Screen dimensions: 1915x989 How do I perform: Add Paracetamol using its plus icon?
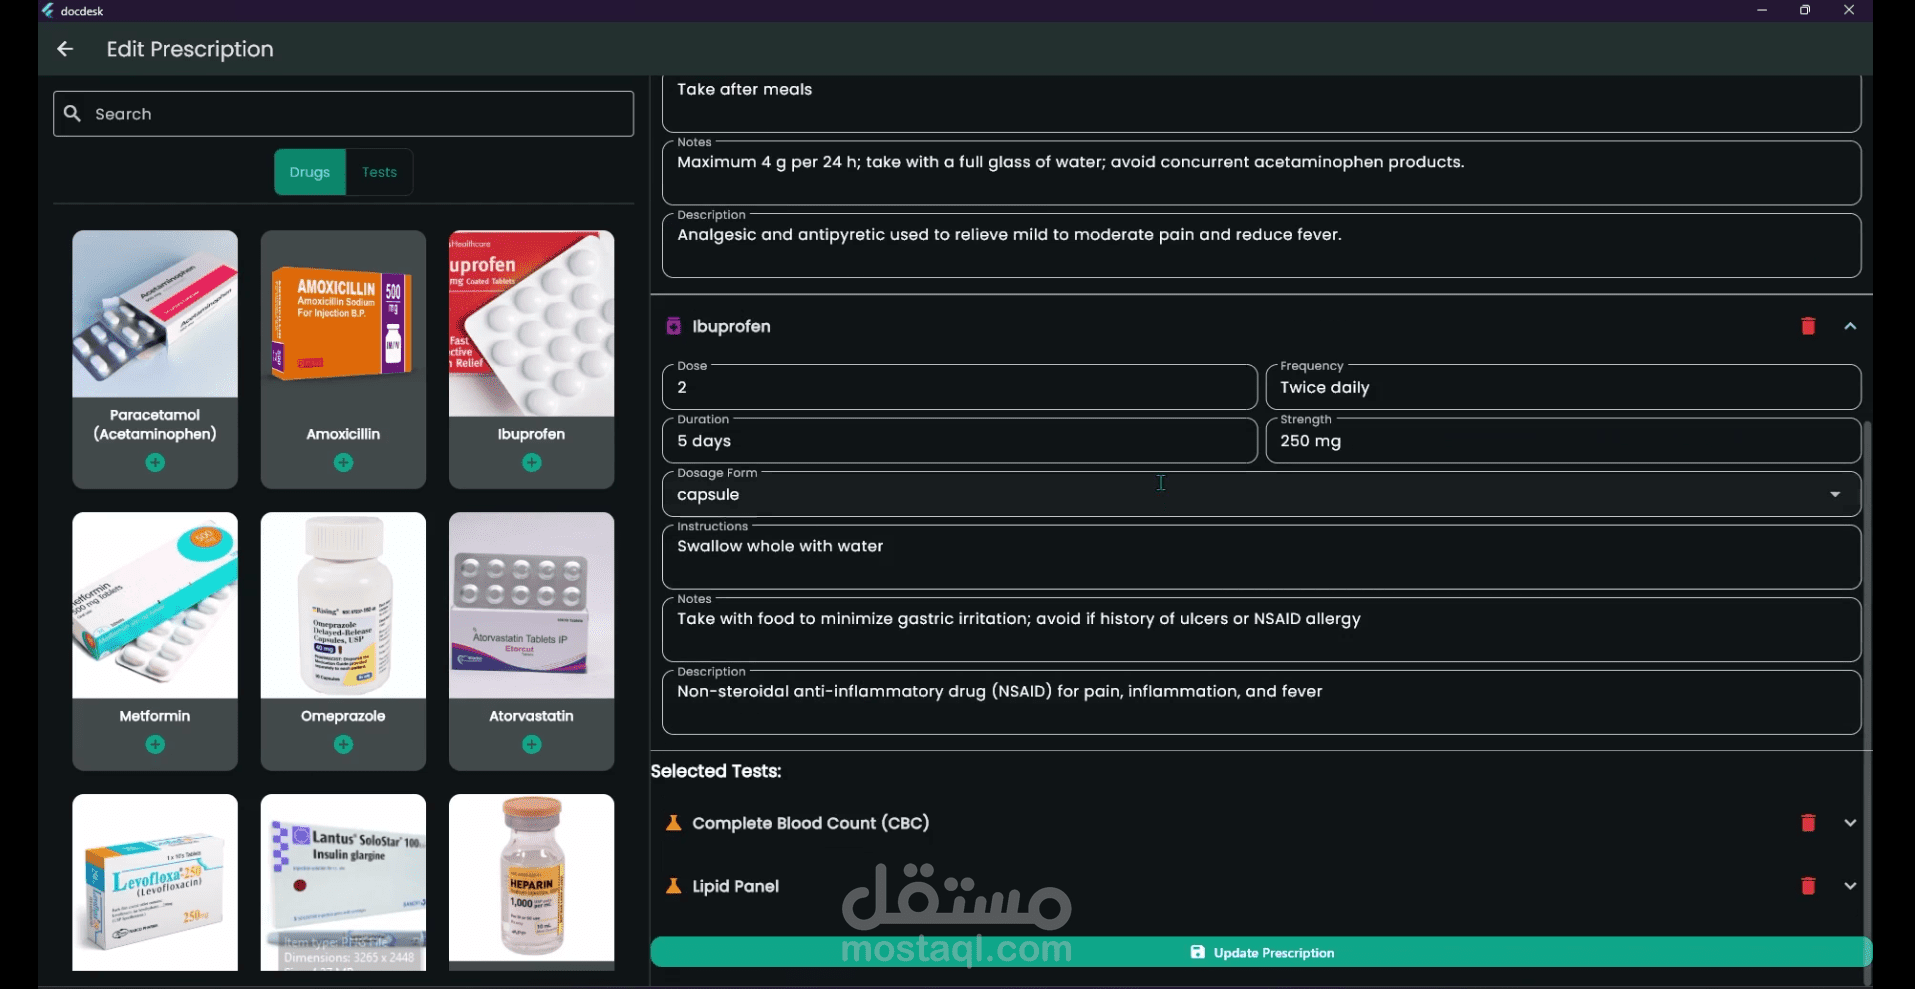155,463
